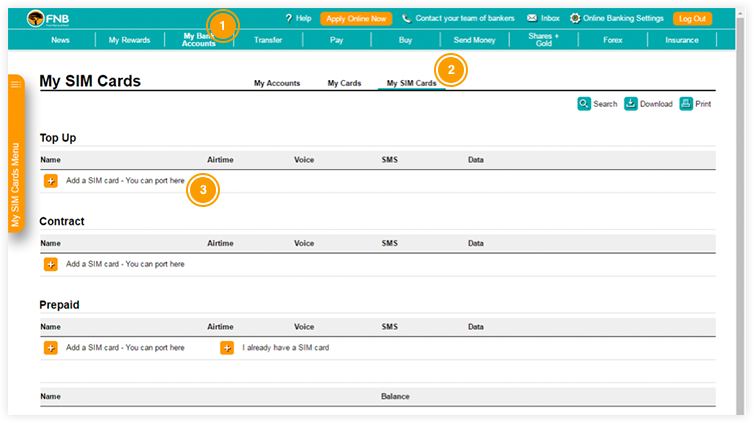Click Add a SIM card text under Prepaid
Screen dimensions: 754x423
tap(125, 348)
